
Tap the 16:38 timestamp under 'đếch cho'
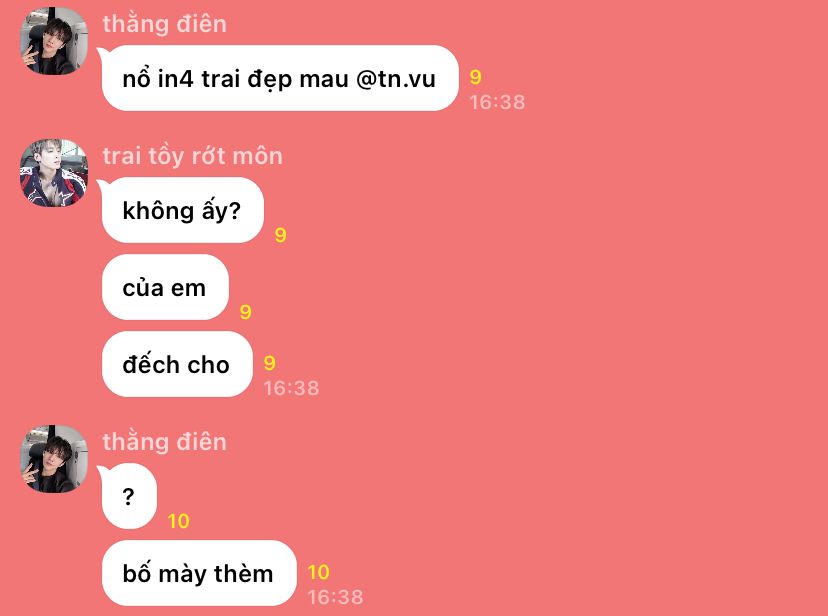tap(291, 388)
